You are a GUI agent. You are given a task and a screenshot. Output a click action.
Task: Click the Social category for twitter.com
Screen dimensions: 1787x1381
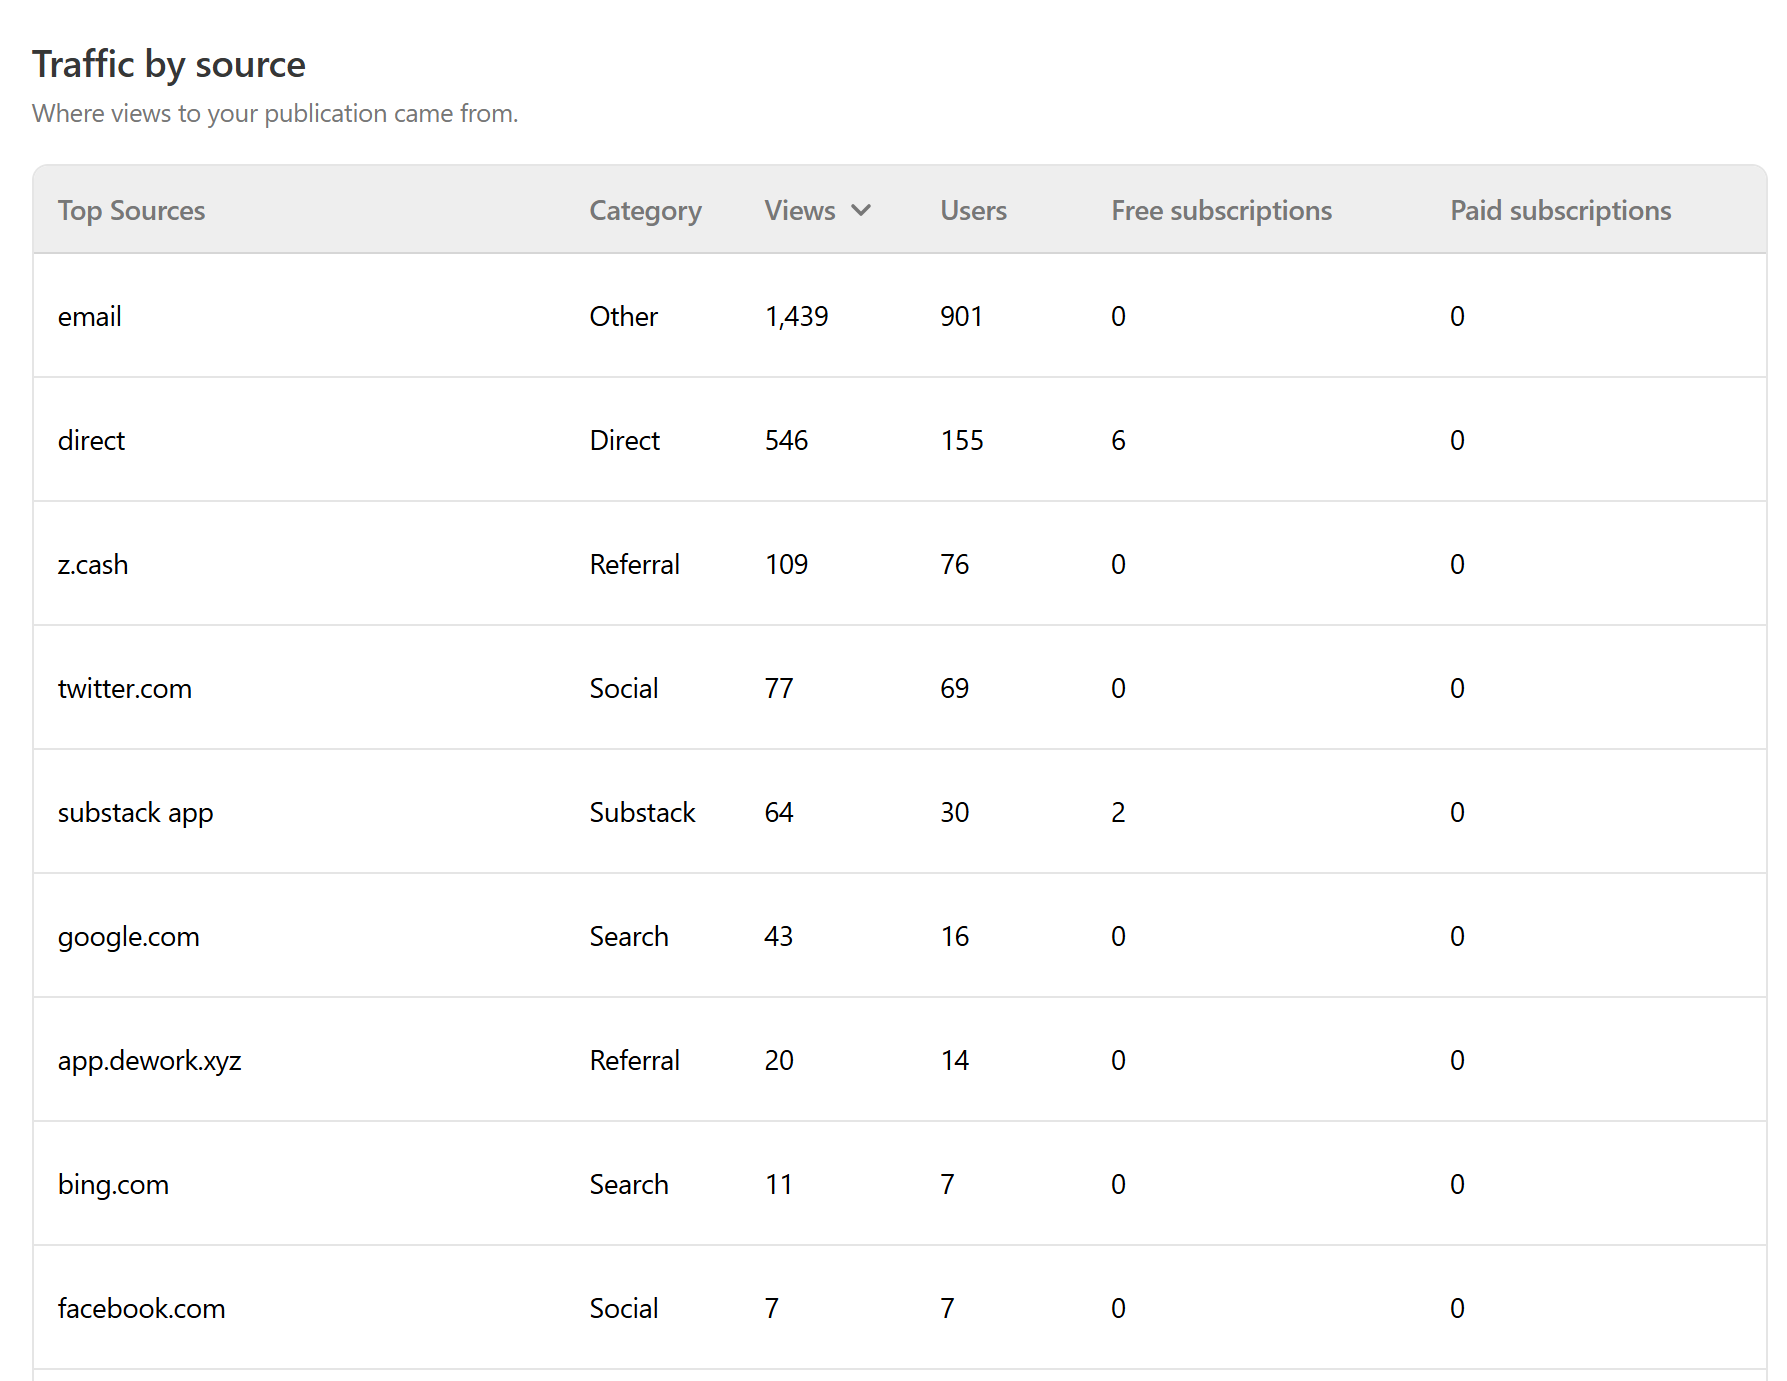[623, 688]
